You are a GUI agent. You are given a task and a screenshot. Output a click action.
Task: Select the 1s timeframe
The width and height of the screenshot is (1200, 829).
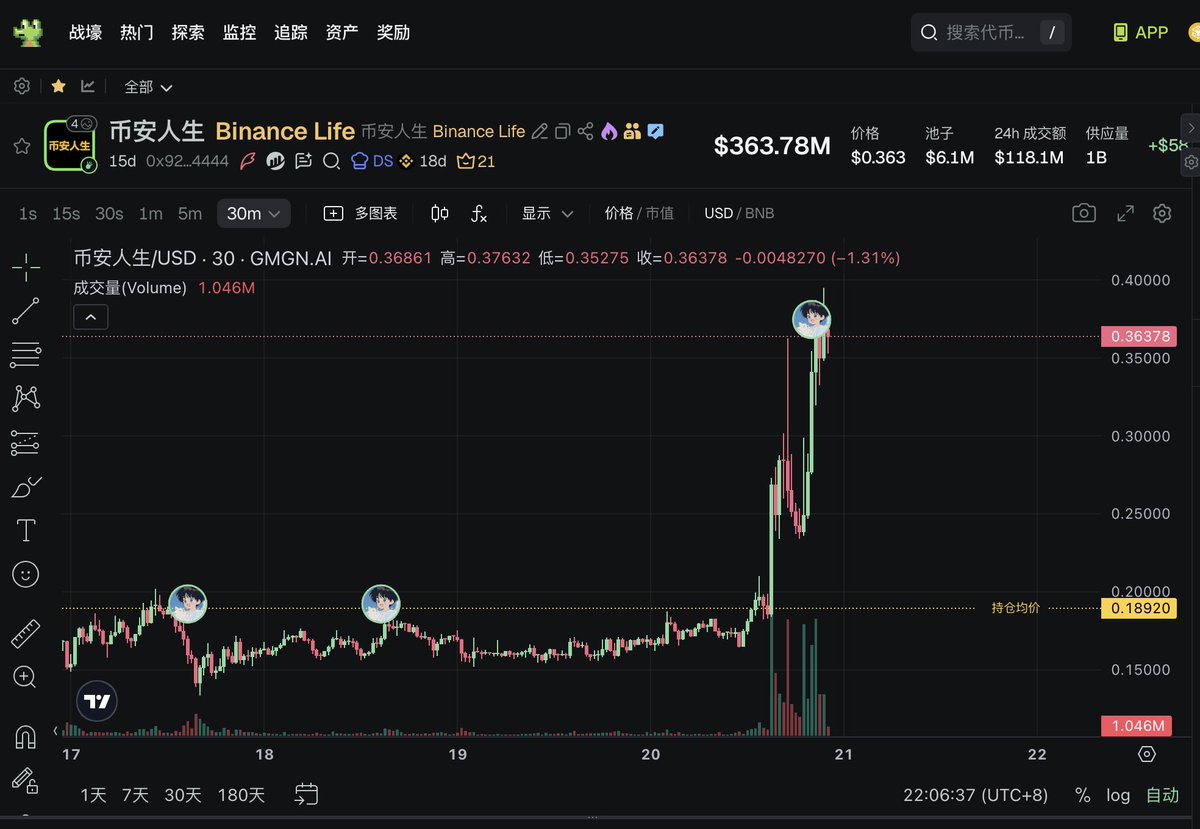coord(28,213)
